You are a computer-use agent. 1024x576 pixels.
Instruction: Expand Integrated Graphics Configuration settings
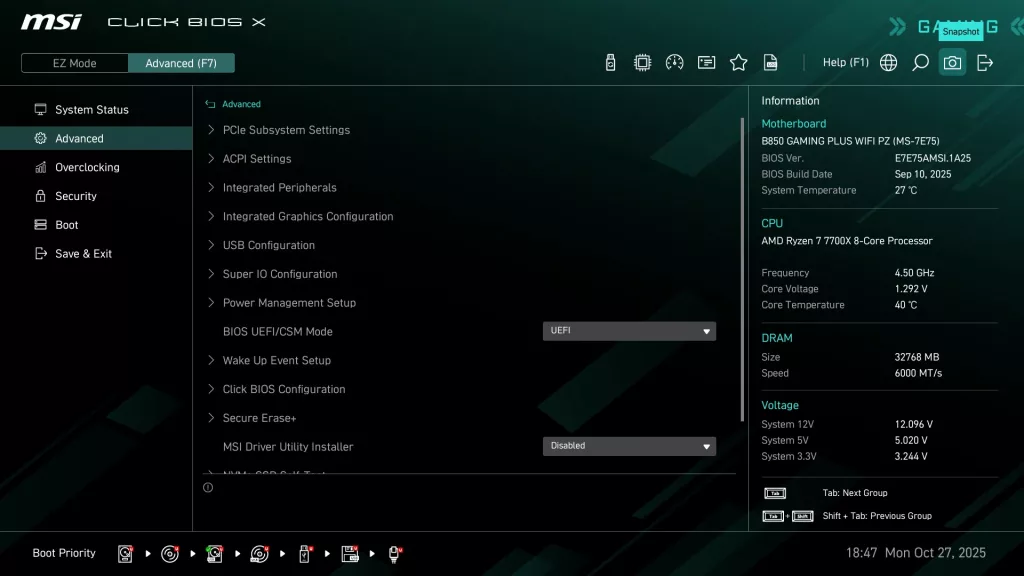pyautogui.click(x=307, y=216)
